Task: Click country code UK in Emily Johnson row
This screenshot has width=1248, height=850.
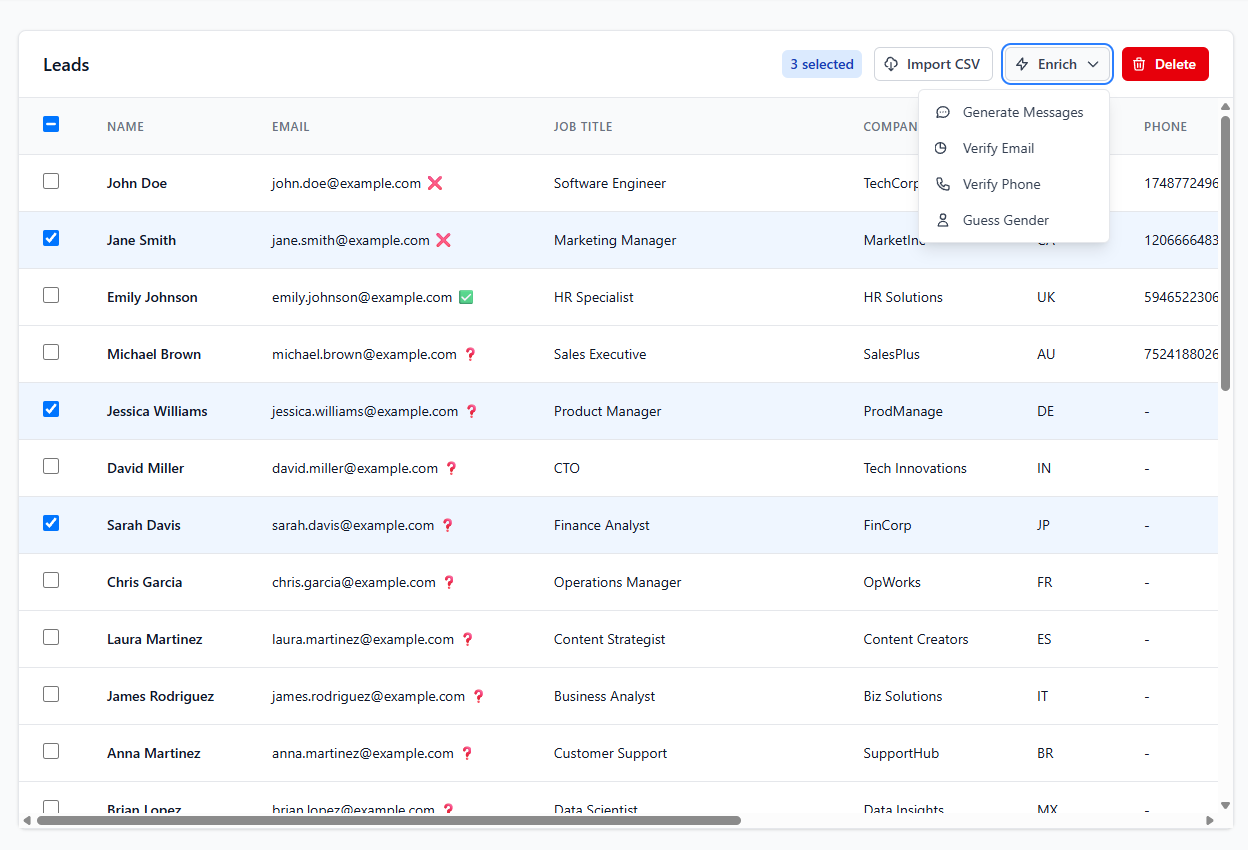Action: coord(1046,297)
